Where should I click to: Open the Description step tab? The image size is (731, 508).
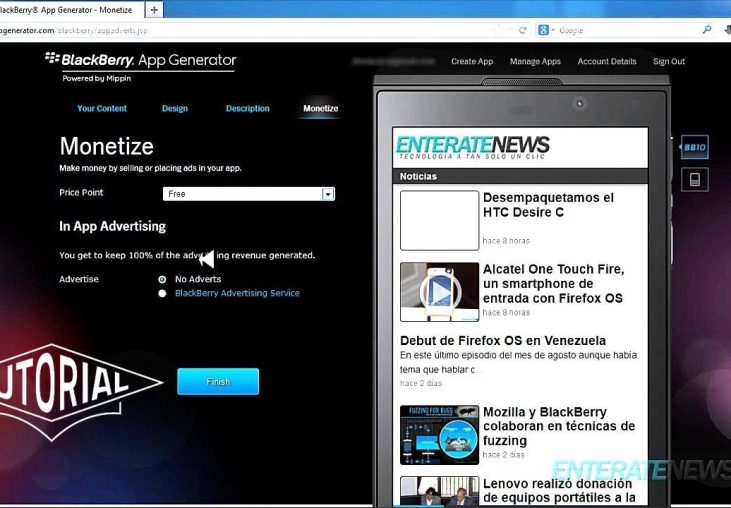tap(247, 108)
